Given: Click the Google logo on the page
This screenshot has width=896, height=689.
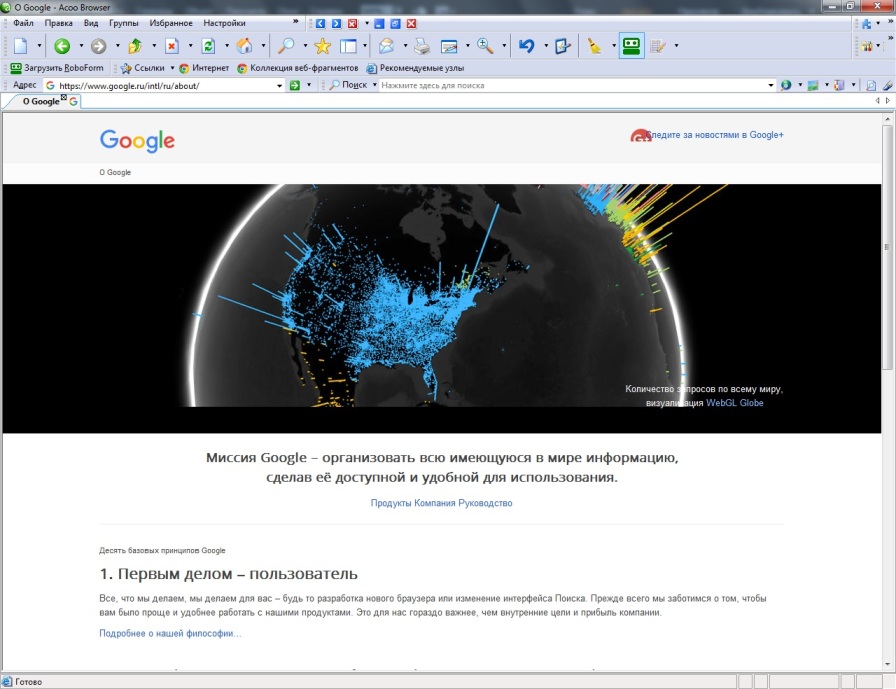Looking at the screenshot, I should (x=137, y=141).
